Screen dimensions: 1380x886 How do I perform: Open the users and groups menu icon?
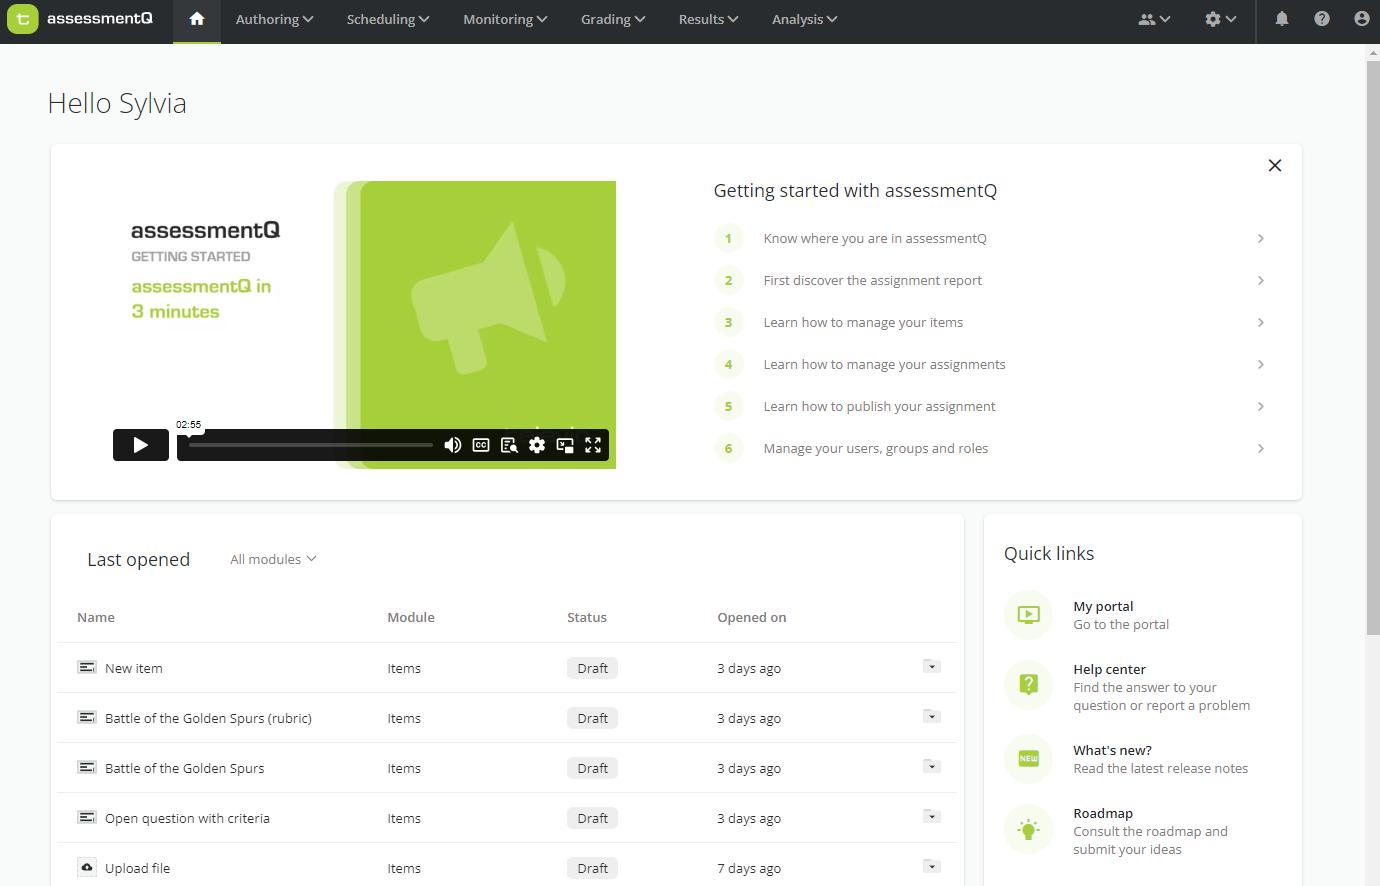[x=1154, y=19]
